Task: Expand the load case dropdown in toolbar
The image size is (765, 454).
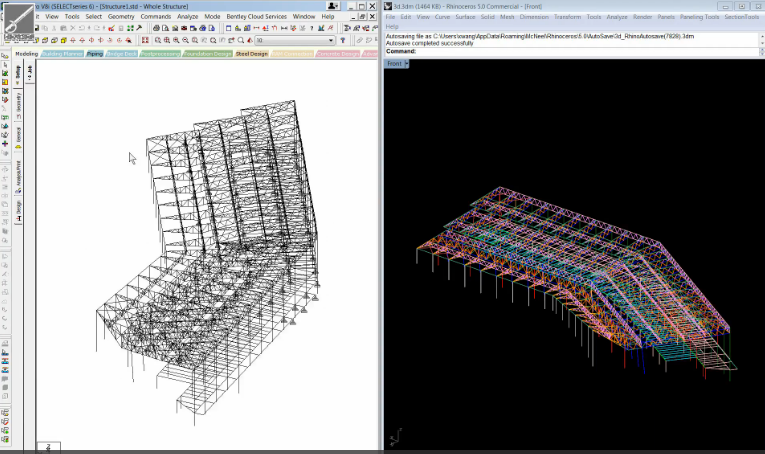Action: 331,40
